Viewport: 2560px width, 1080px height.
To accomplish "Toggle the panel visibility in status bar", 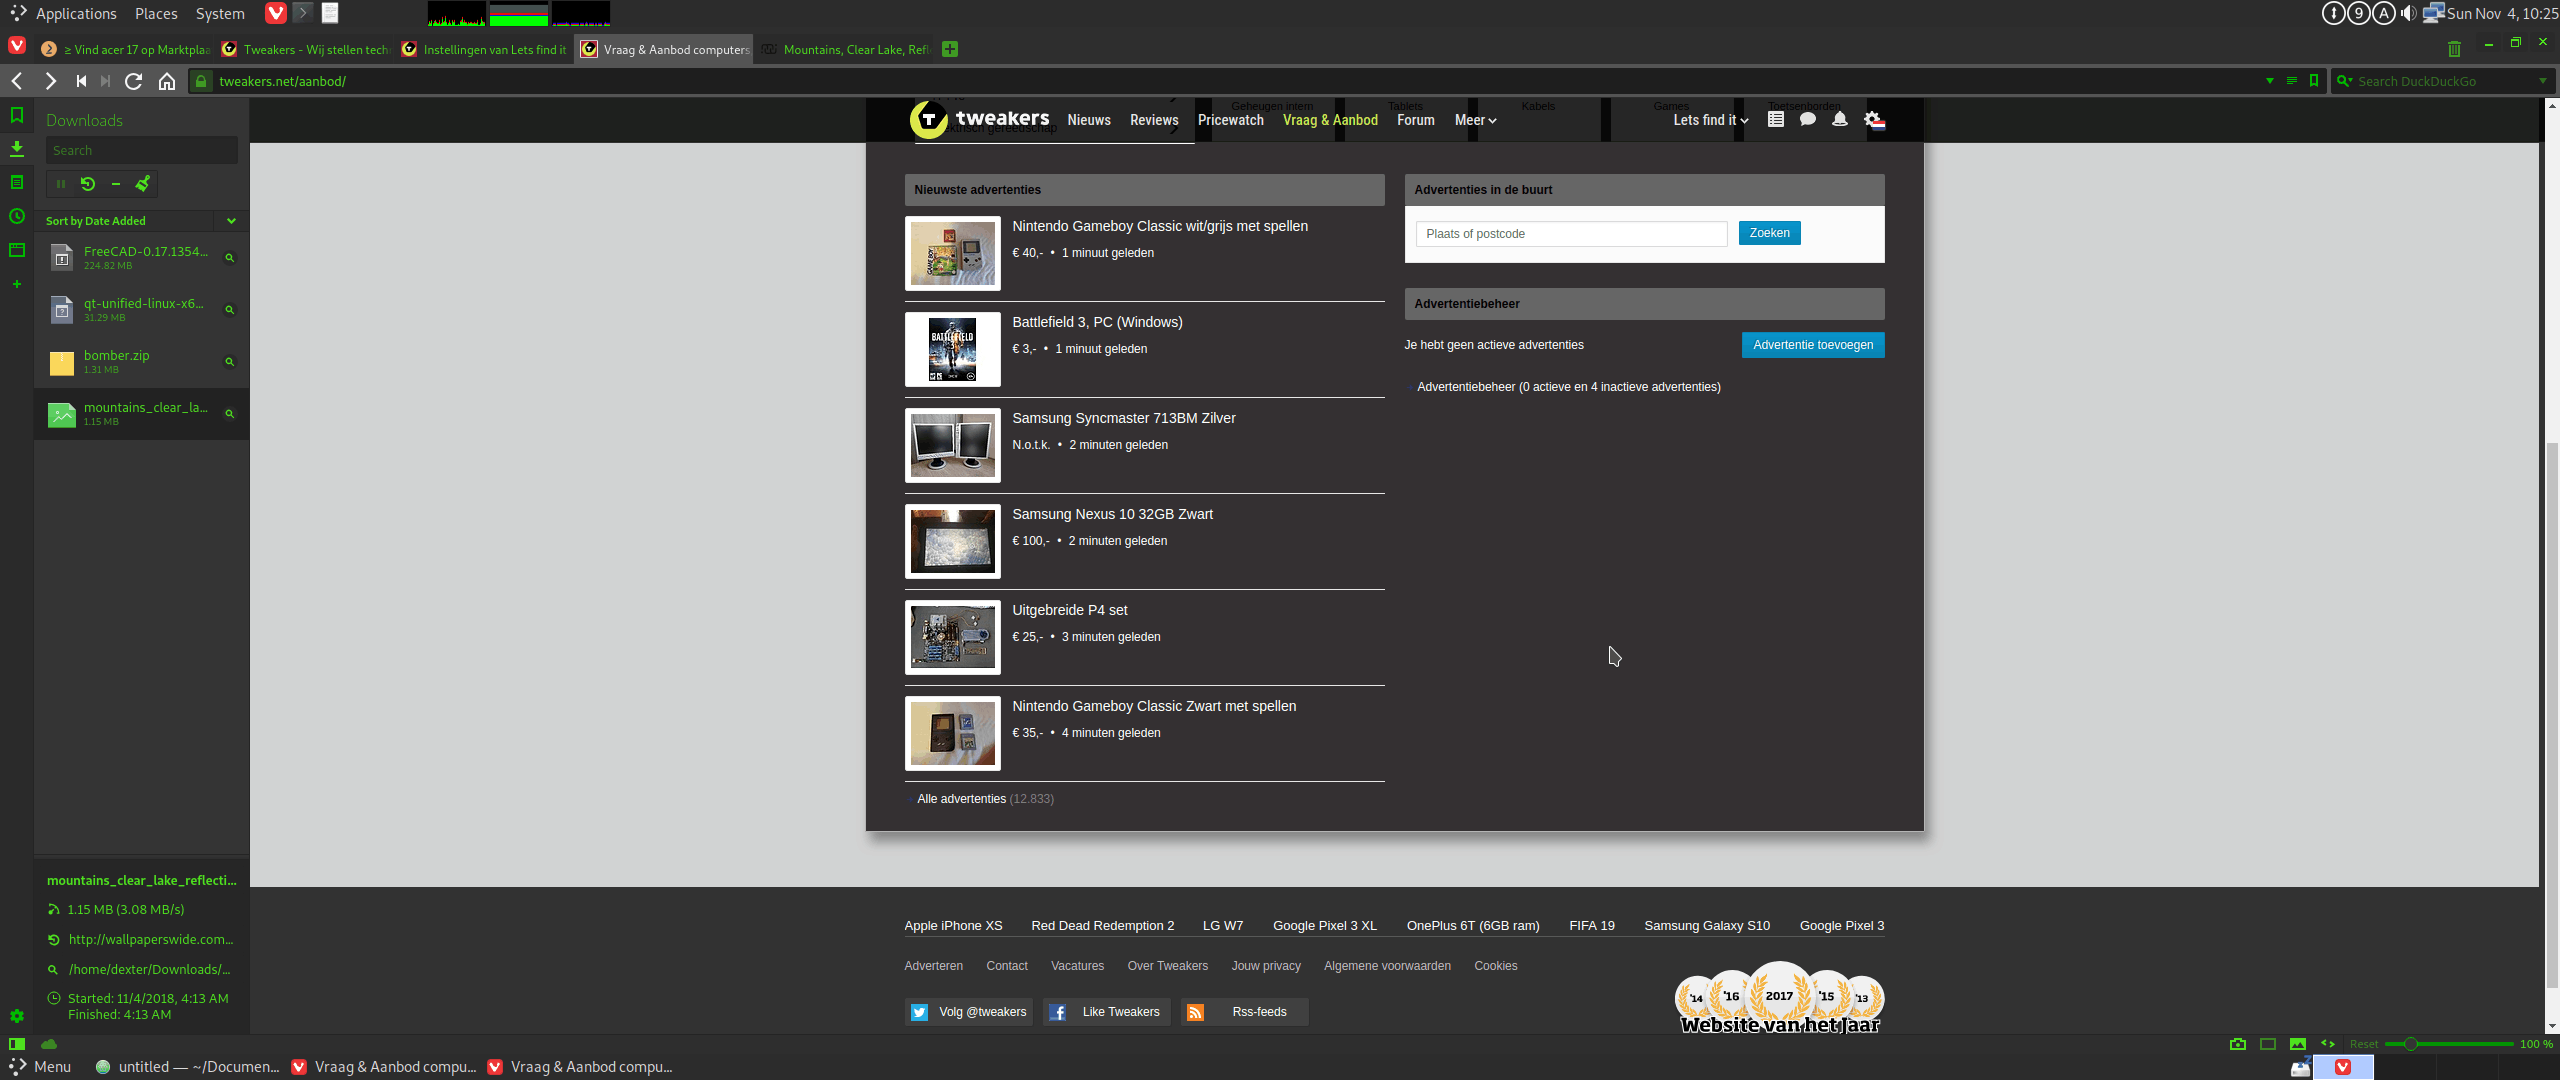I will coord(17,1044).
